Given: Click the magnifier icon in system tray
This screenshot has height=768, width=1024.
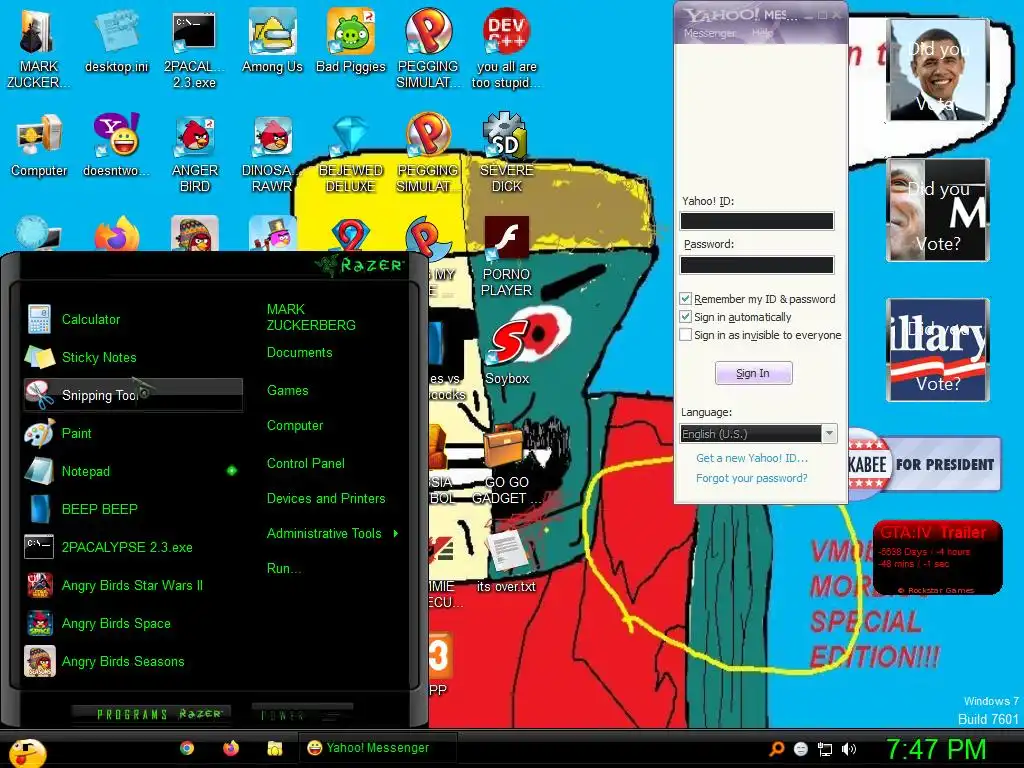Looking at the screenshot, I should 776,749.
